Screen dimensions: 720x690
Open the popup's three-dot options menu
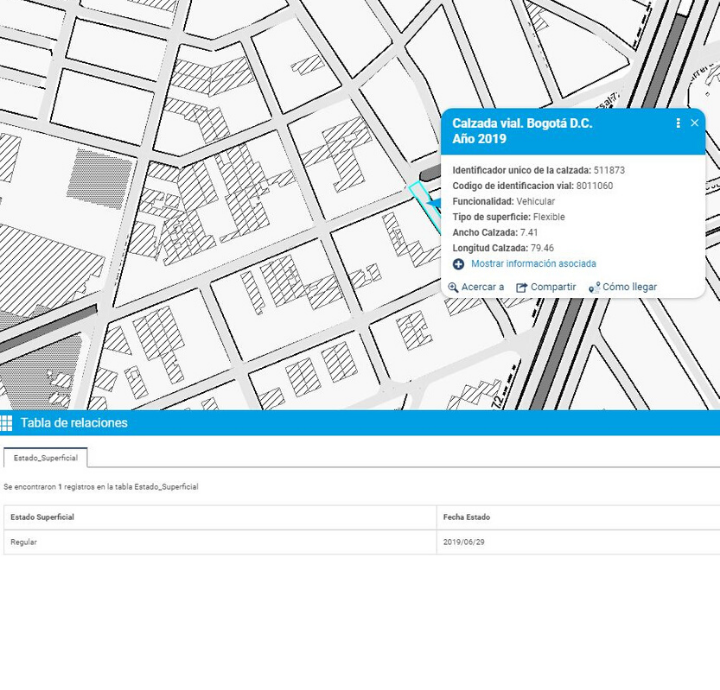tap(678, 123)
